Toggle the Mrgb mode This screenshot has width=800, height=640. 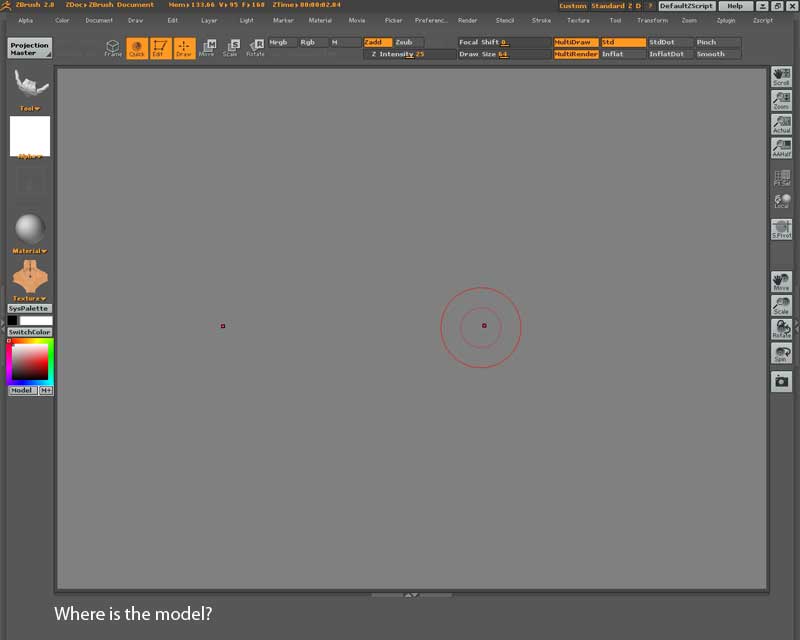pyautogui.click(x=282, y=42)
